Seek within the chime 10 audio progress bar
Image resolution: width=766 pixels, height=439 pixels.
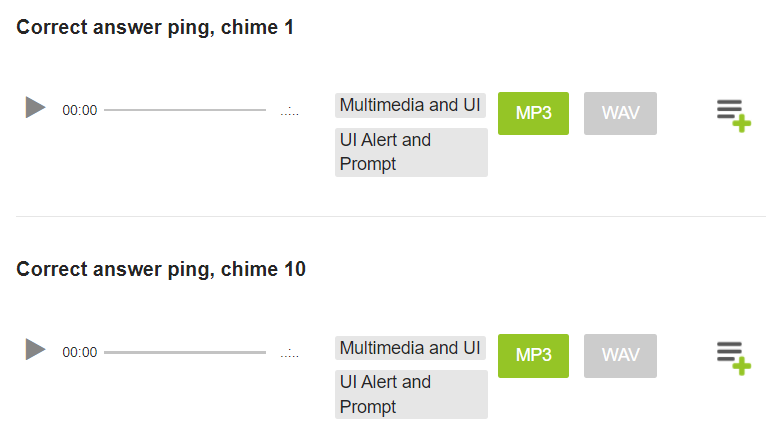pos(185,352)
